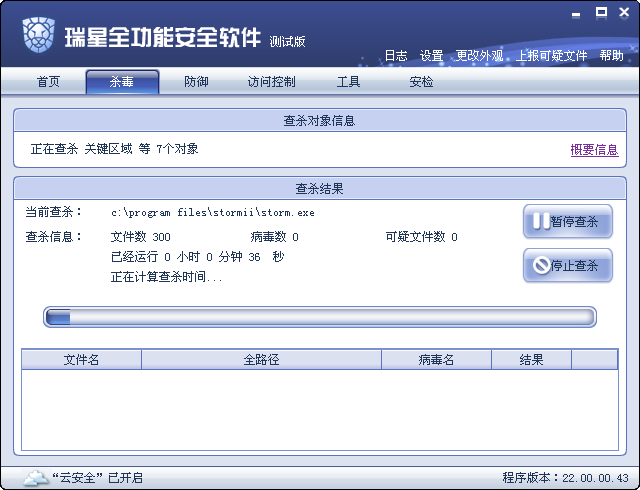Open 设置 settings
Viewport: 640px width, 490px height.
[x=431, y=55]
